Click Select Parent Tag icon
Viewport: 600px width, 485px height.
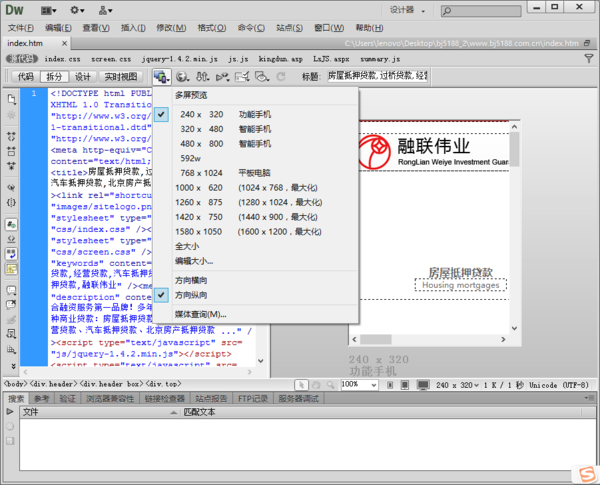pos(11,187)
